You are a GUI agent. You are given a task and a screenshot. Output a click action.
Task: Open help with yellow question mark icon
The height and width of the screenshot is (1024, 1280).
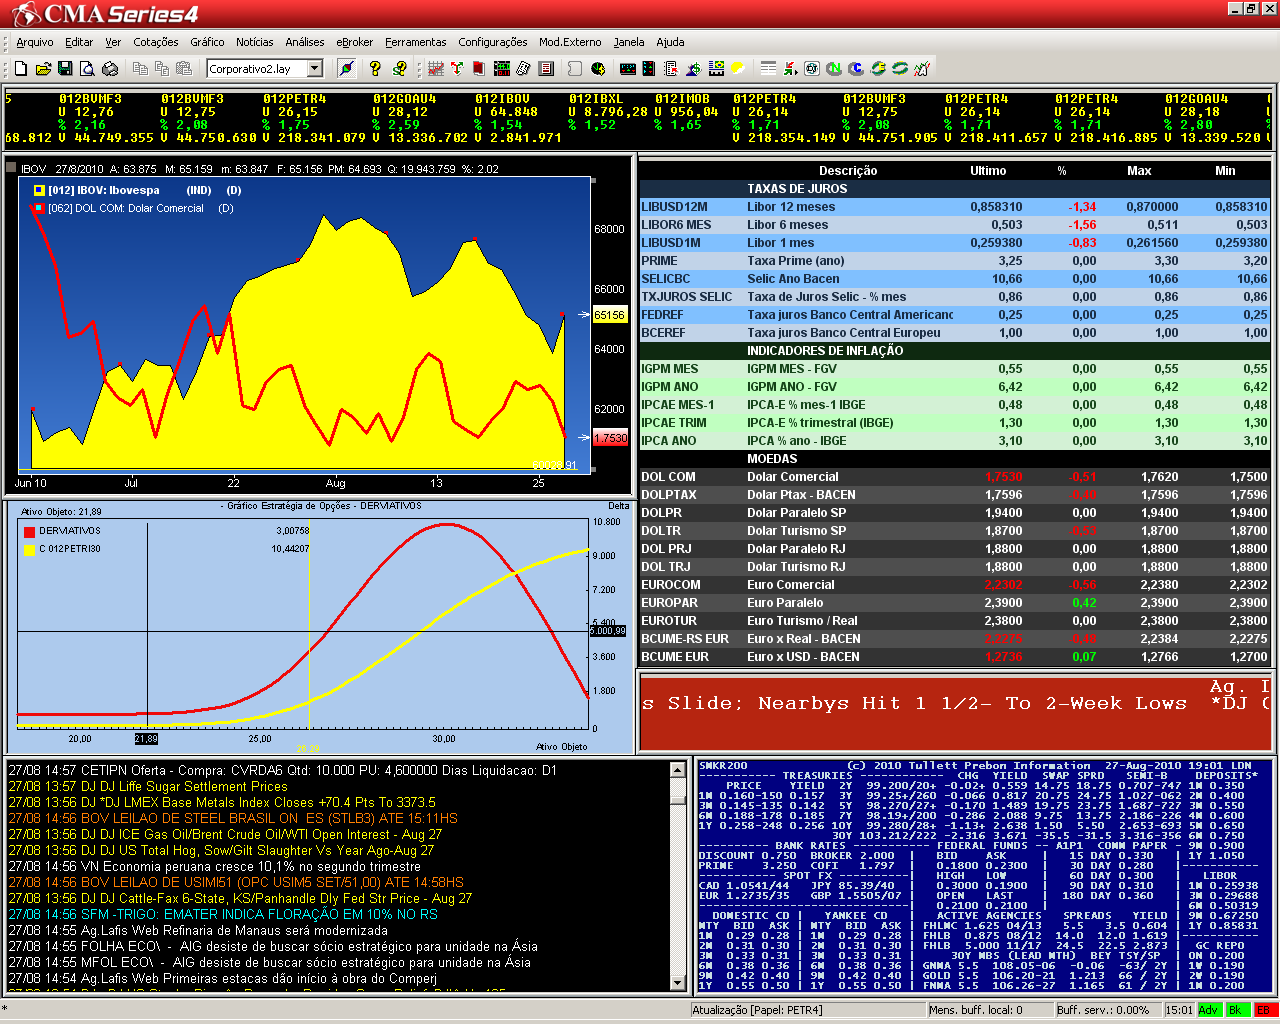[375, 68]
